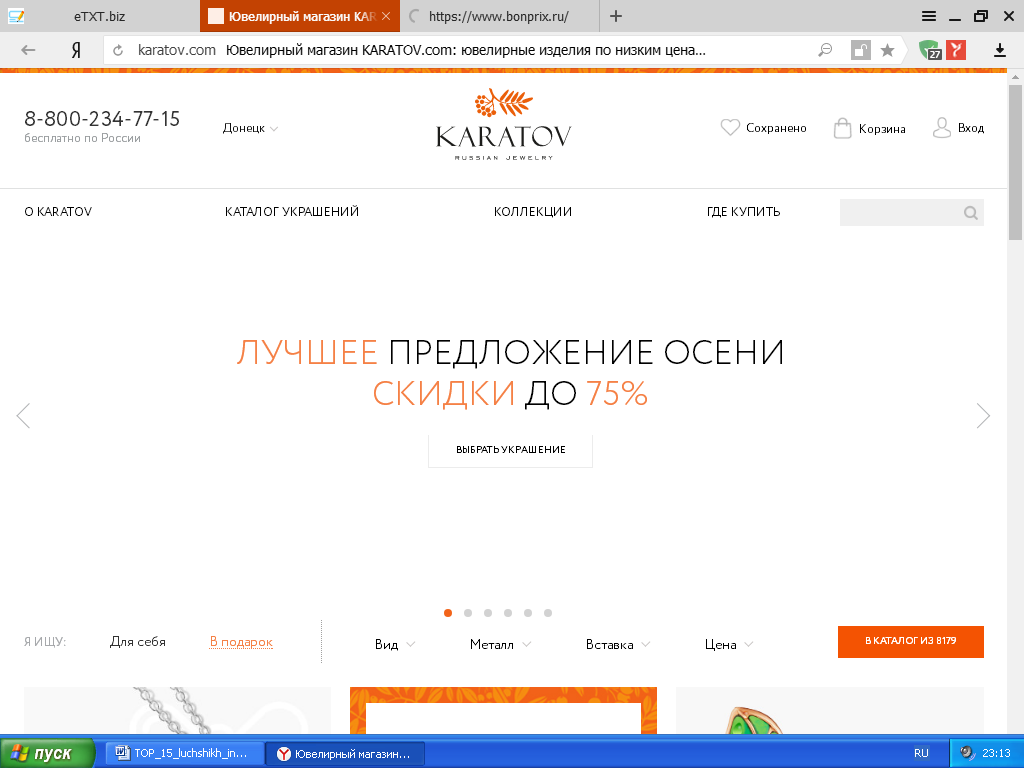The width and height of the screenshot is (1024, 768).
Task: Bookmark the page with the star icon
Action: (x=888, y=50)
